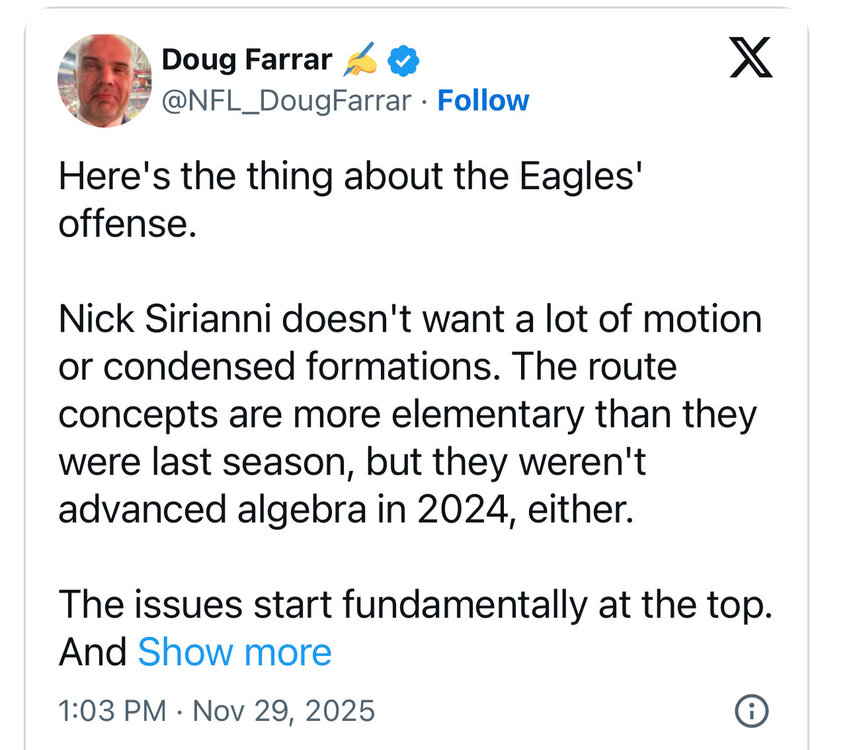Image resolution: width=853 pixels, height=750 pixels.
Task: Click the writing hand emoji icon
Action: [x=358, y=62]
